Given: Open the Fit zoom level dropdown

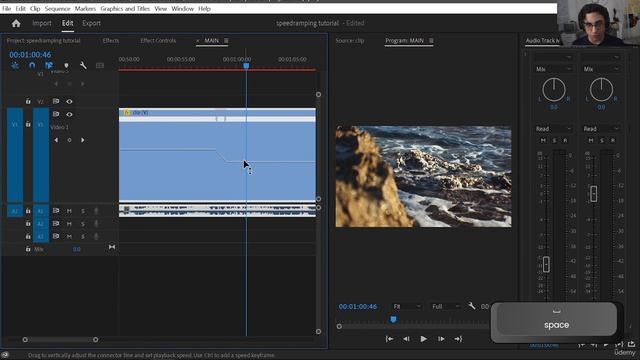Looking at the screenshot, I should click(x=406, y=306).
